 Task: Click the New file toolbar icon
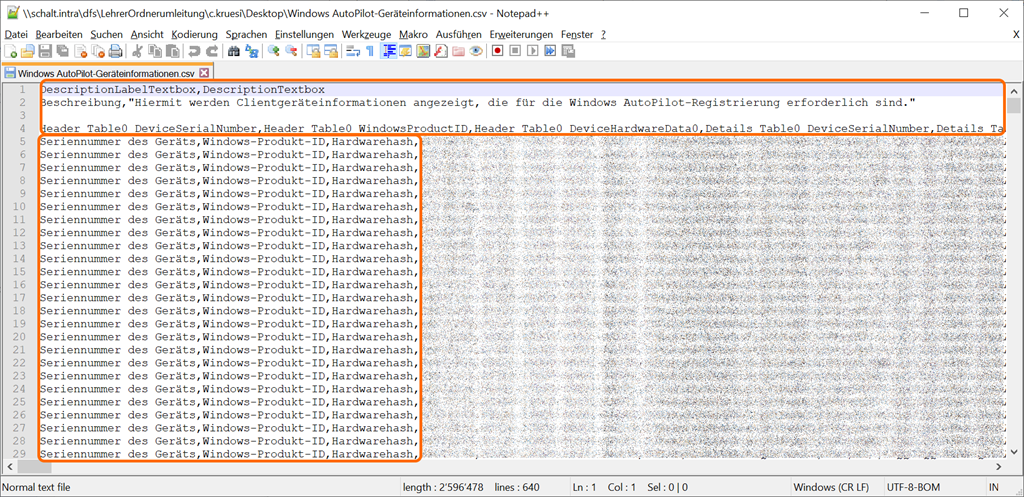click(x=10, y=51)
